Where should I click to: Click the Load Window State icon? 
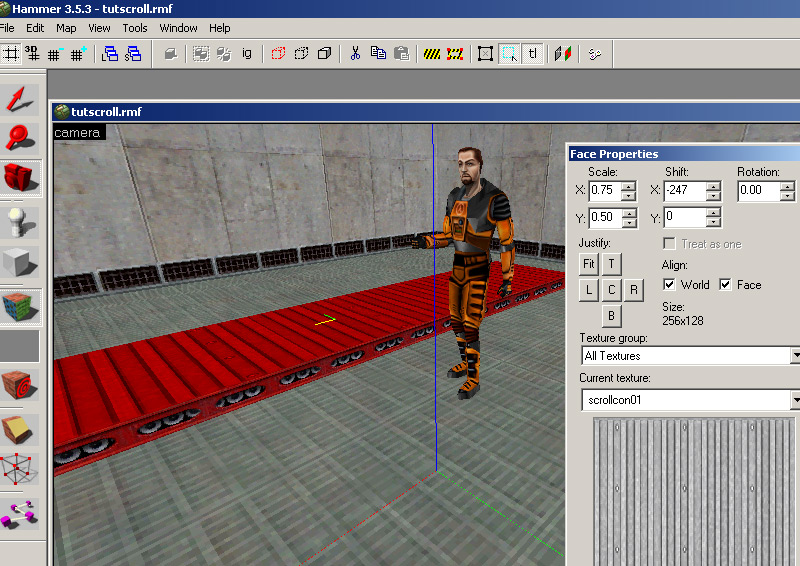110,54
